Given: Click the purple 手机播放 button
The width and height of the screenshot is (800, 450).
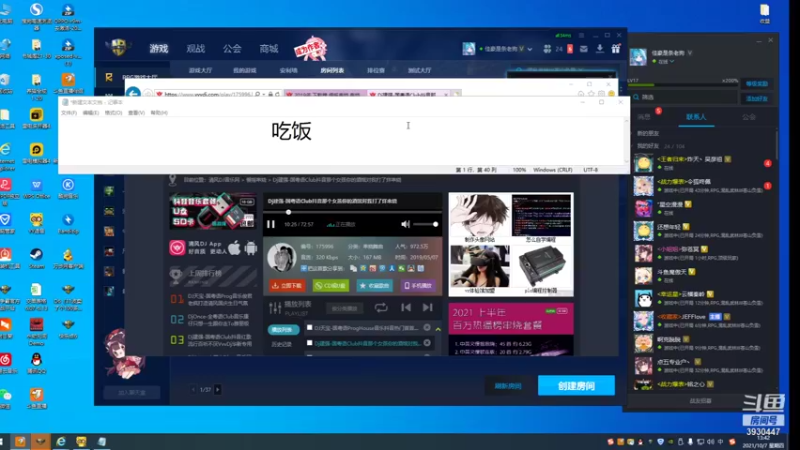Looking at the screenshot, I should [418, 286].
